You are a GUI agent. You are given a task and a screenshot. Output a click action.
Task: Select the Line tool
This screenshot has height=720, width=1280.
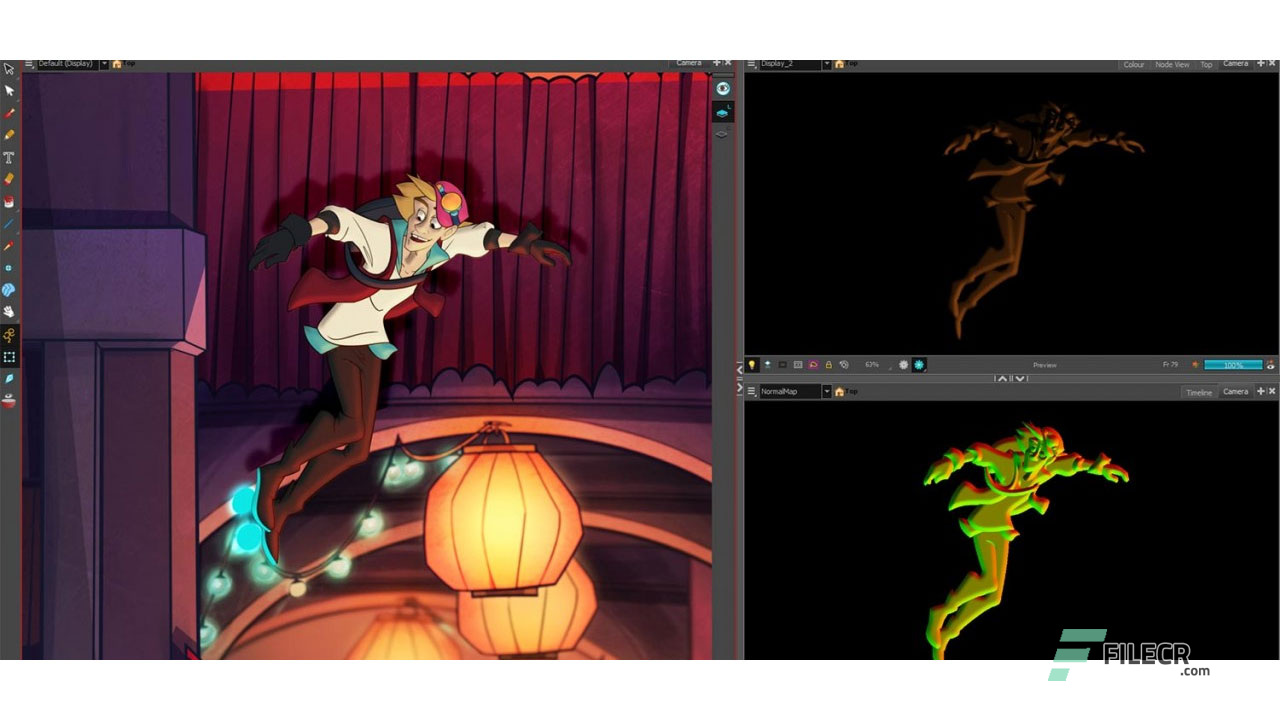9,223
